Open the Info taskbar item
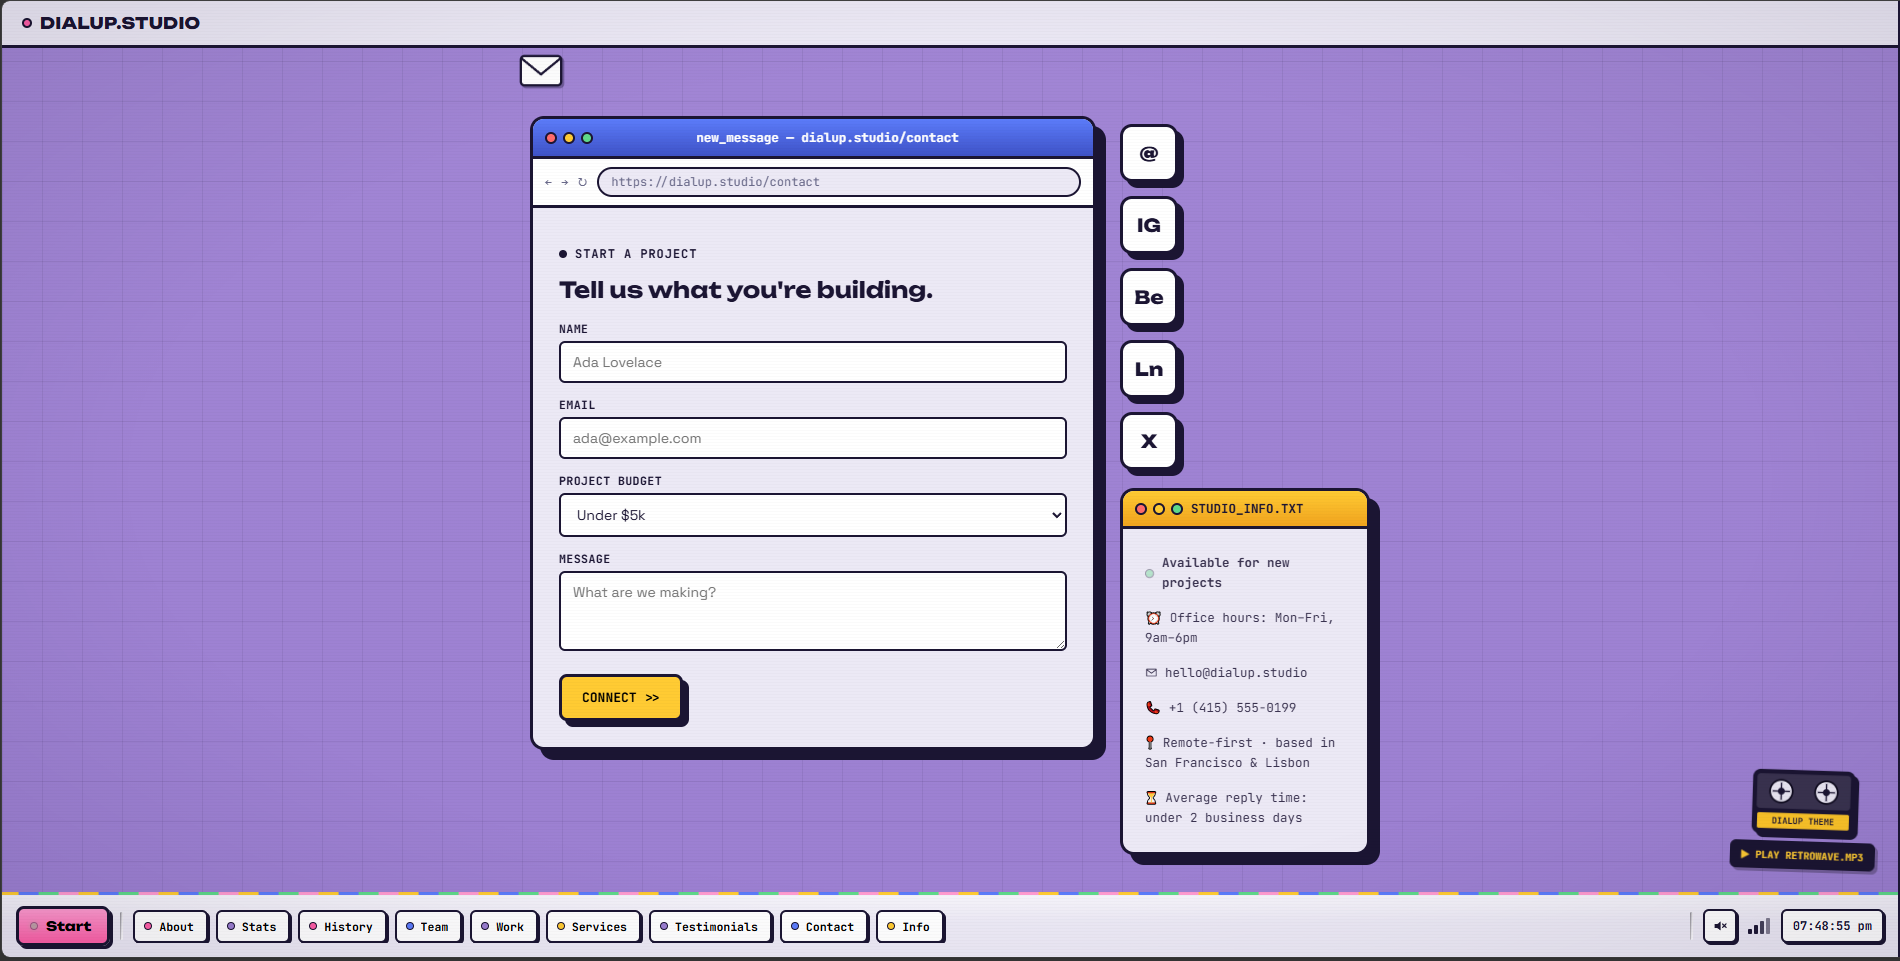The width and height of the screenshot is (1900, 961). (x=909, y=927)
